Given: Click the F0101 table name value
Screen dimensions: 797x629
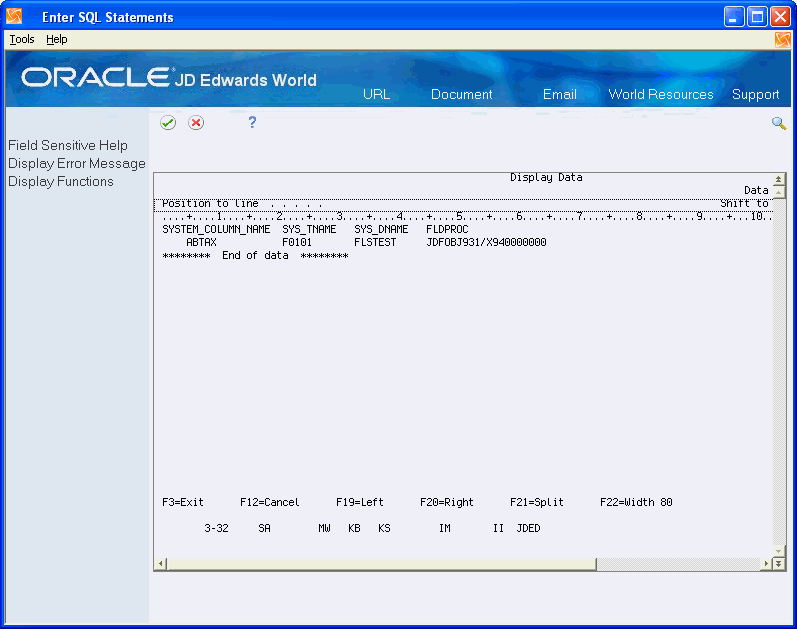Looking at the screenshot, I should click(297, 243).
